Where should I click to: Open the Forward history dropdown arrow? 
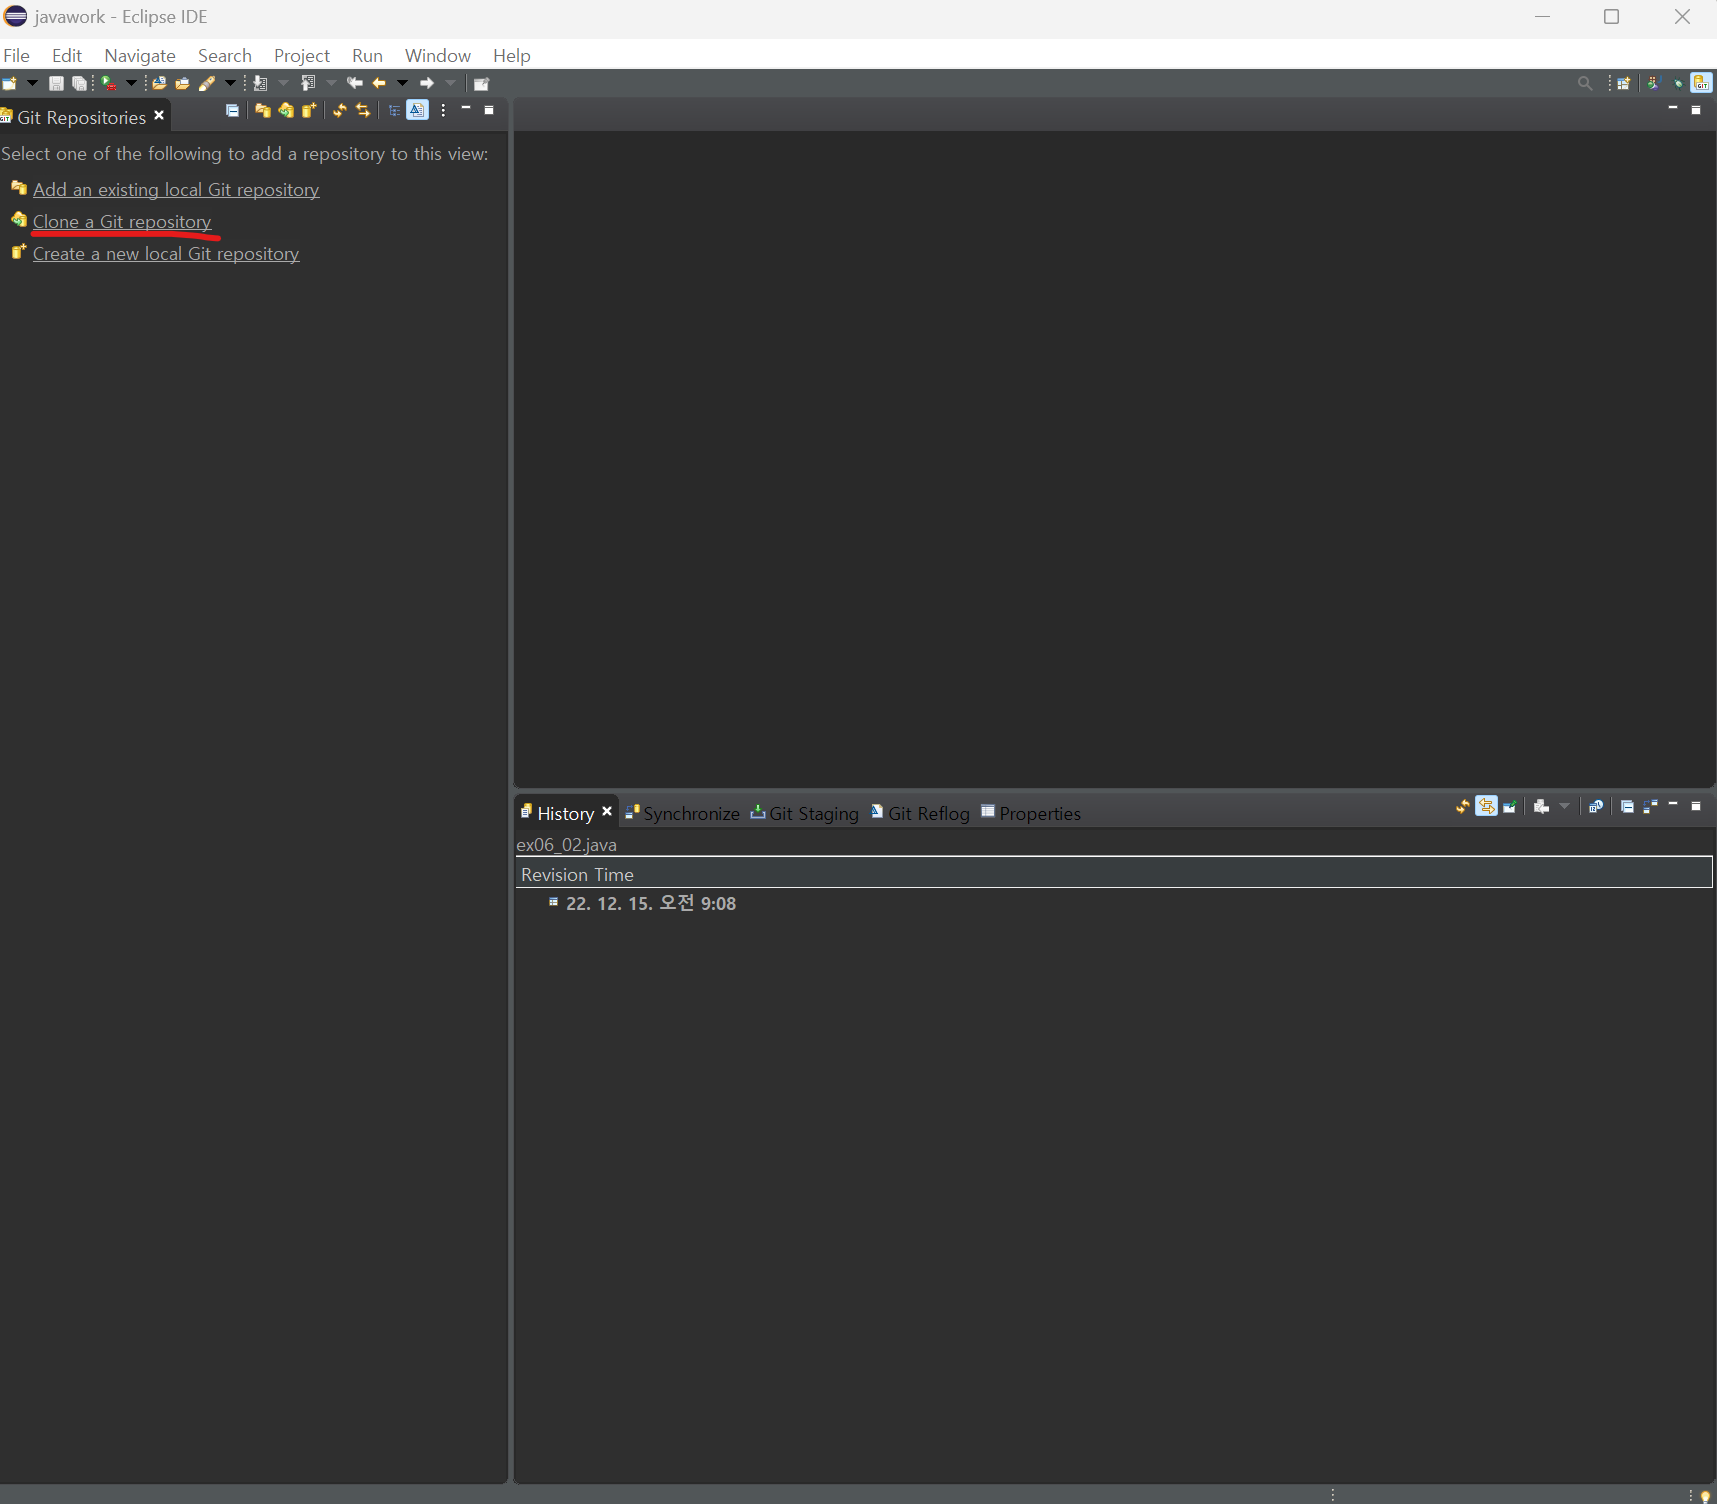coord(450,83)
